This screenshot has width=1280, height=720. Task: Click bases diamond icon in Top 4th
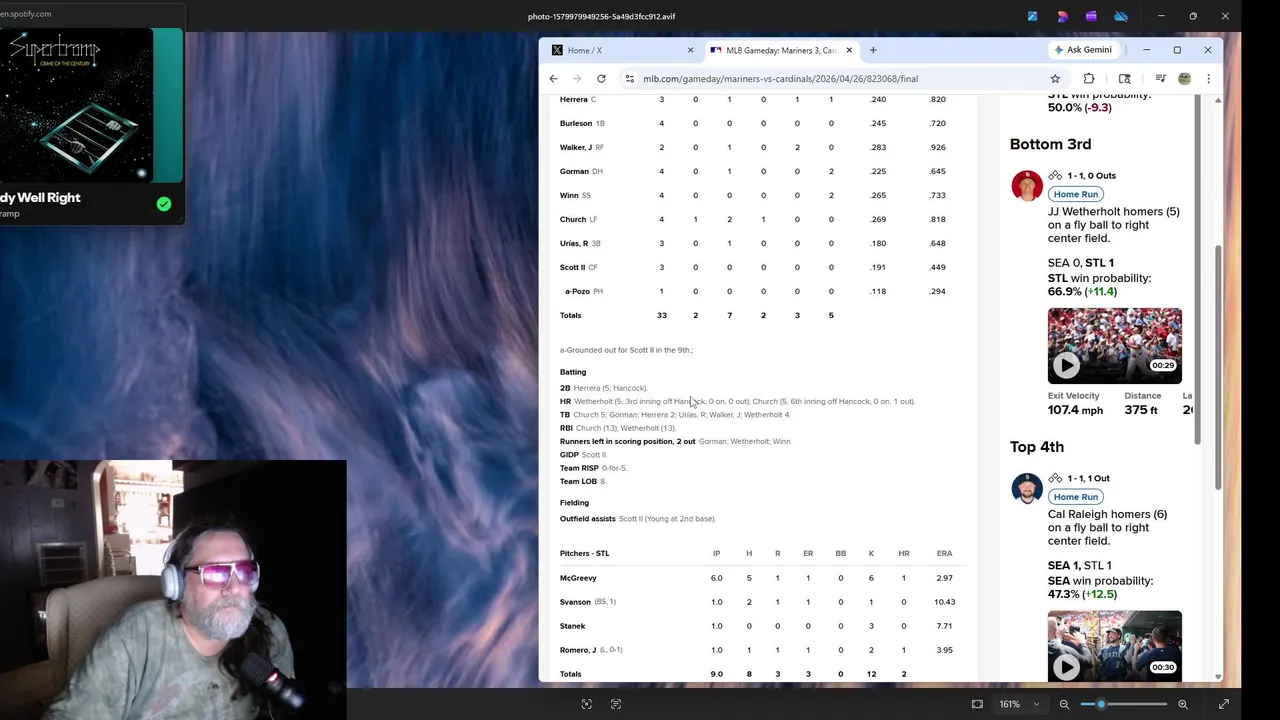(x=1055, y=478)
